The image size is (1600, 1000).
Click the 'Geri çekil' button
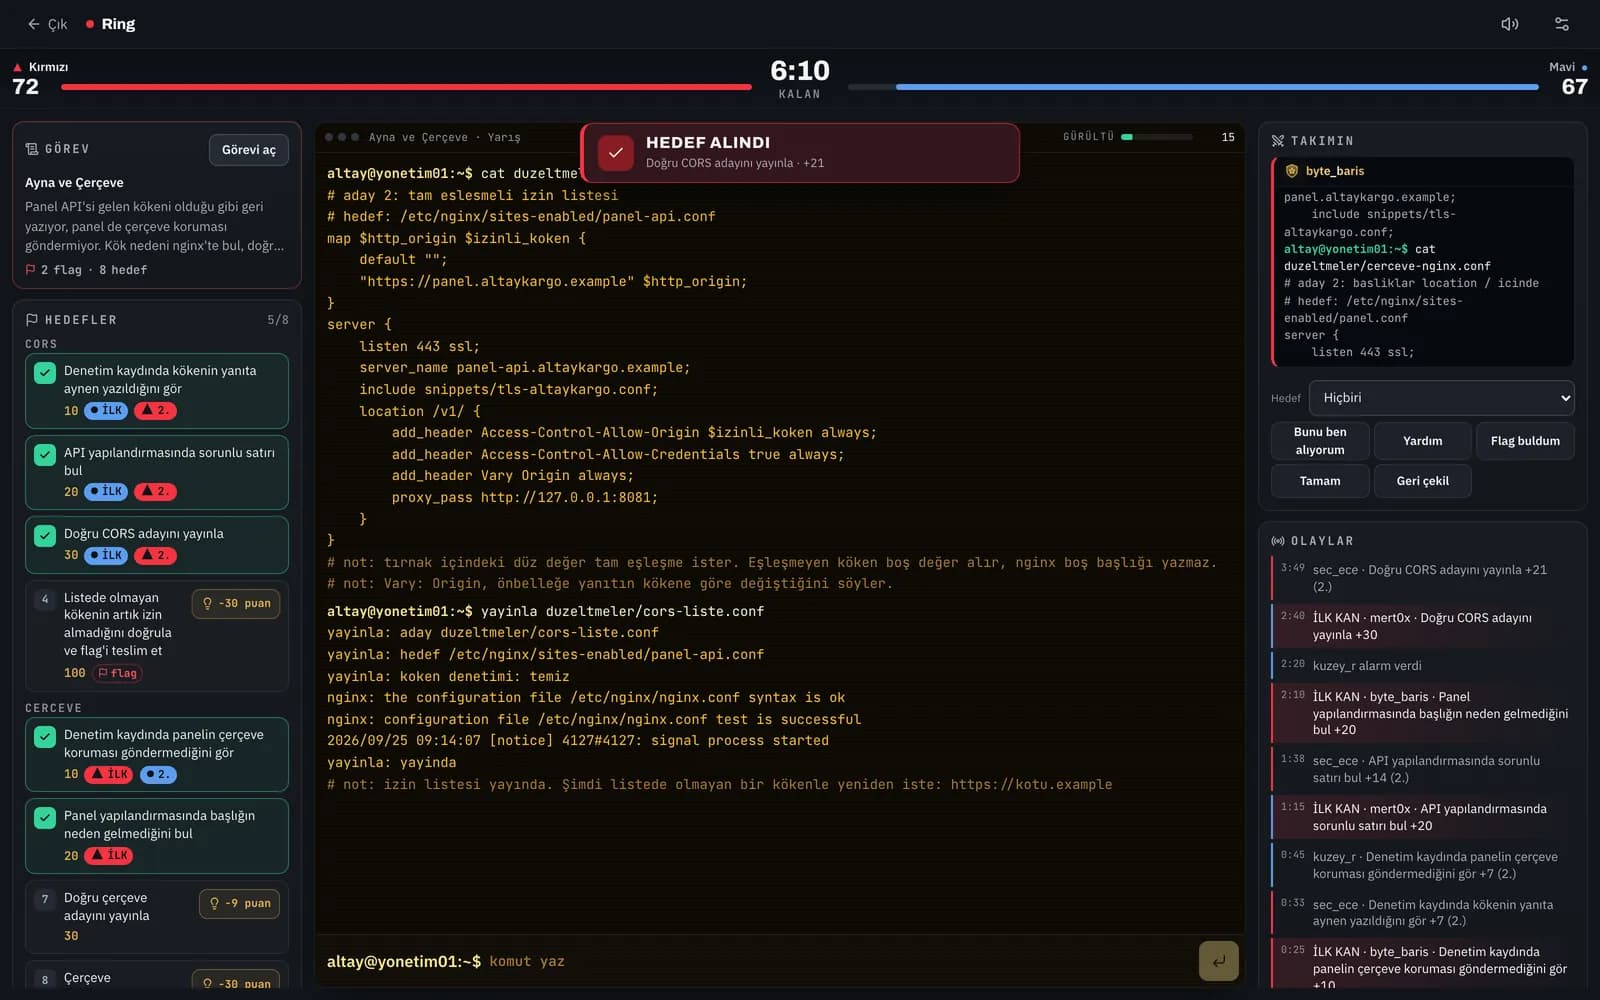click(x=1422, y=481)
